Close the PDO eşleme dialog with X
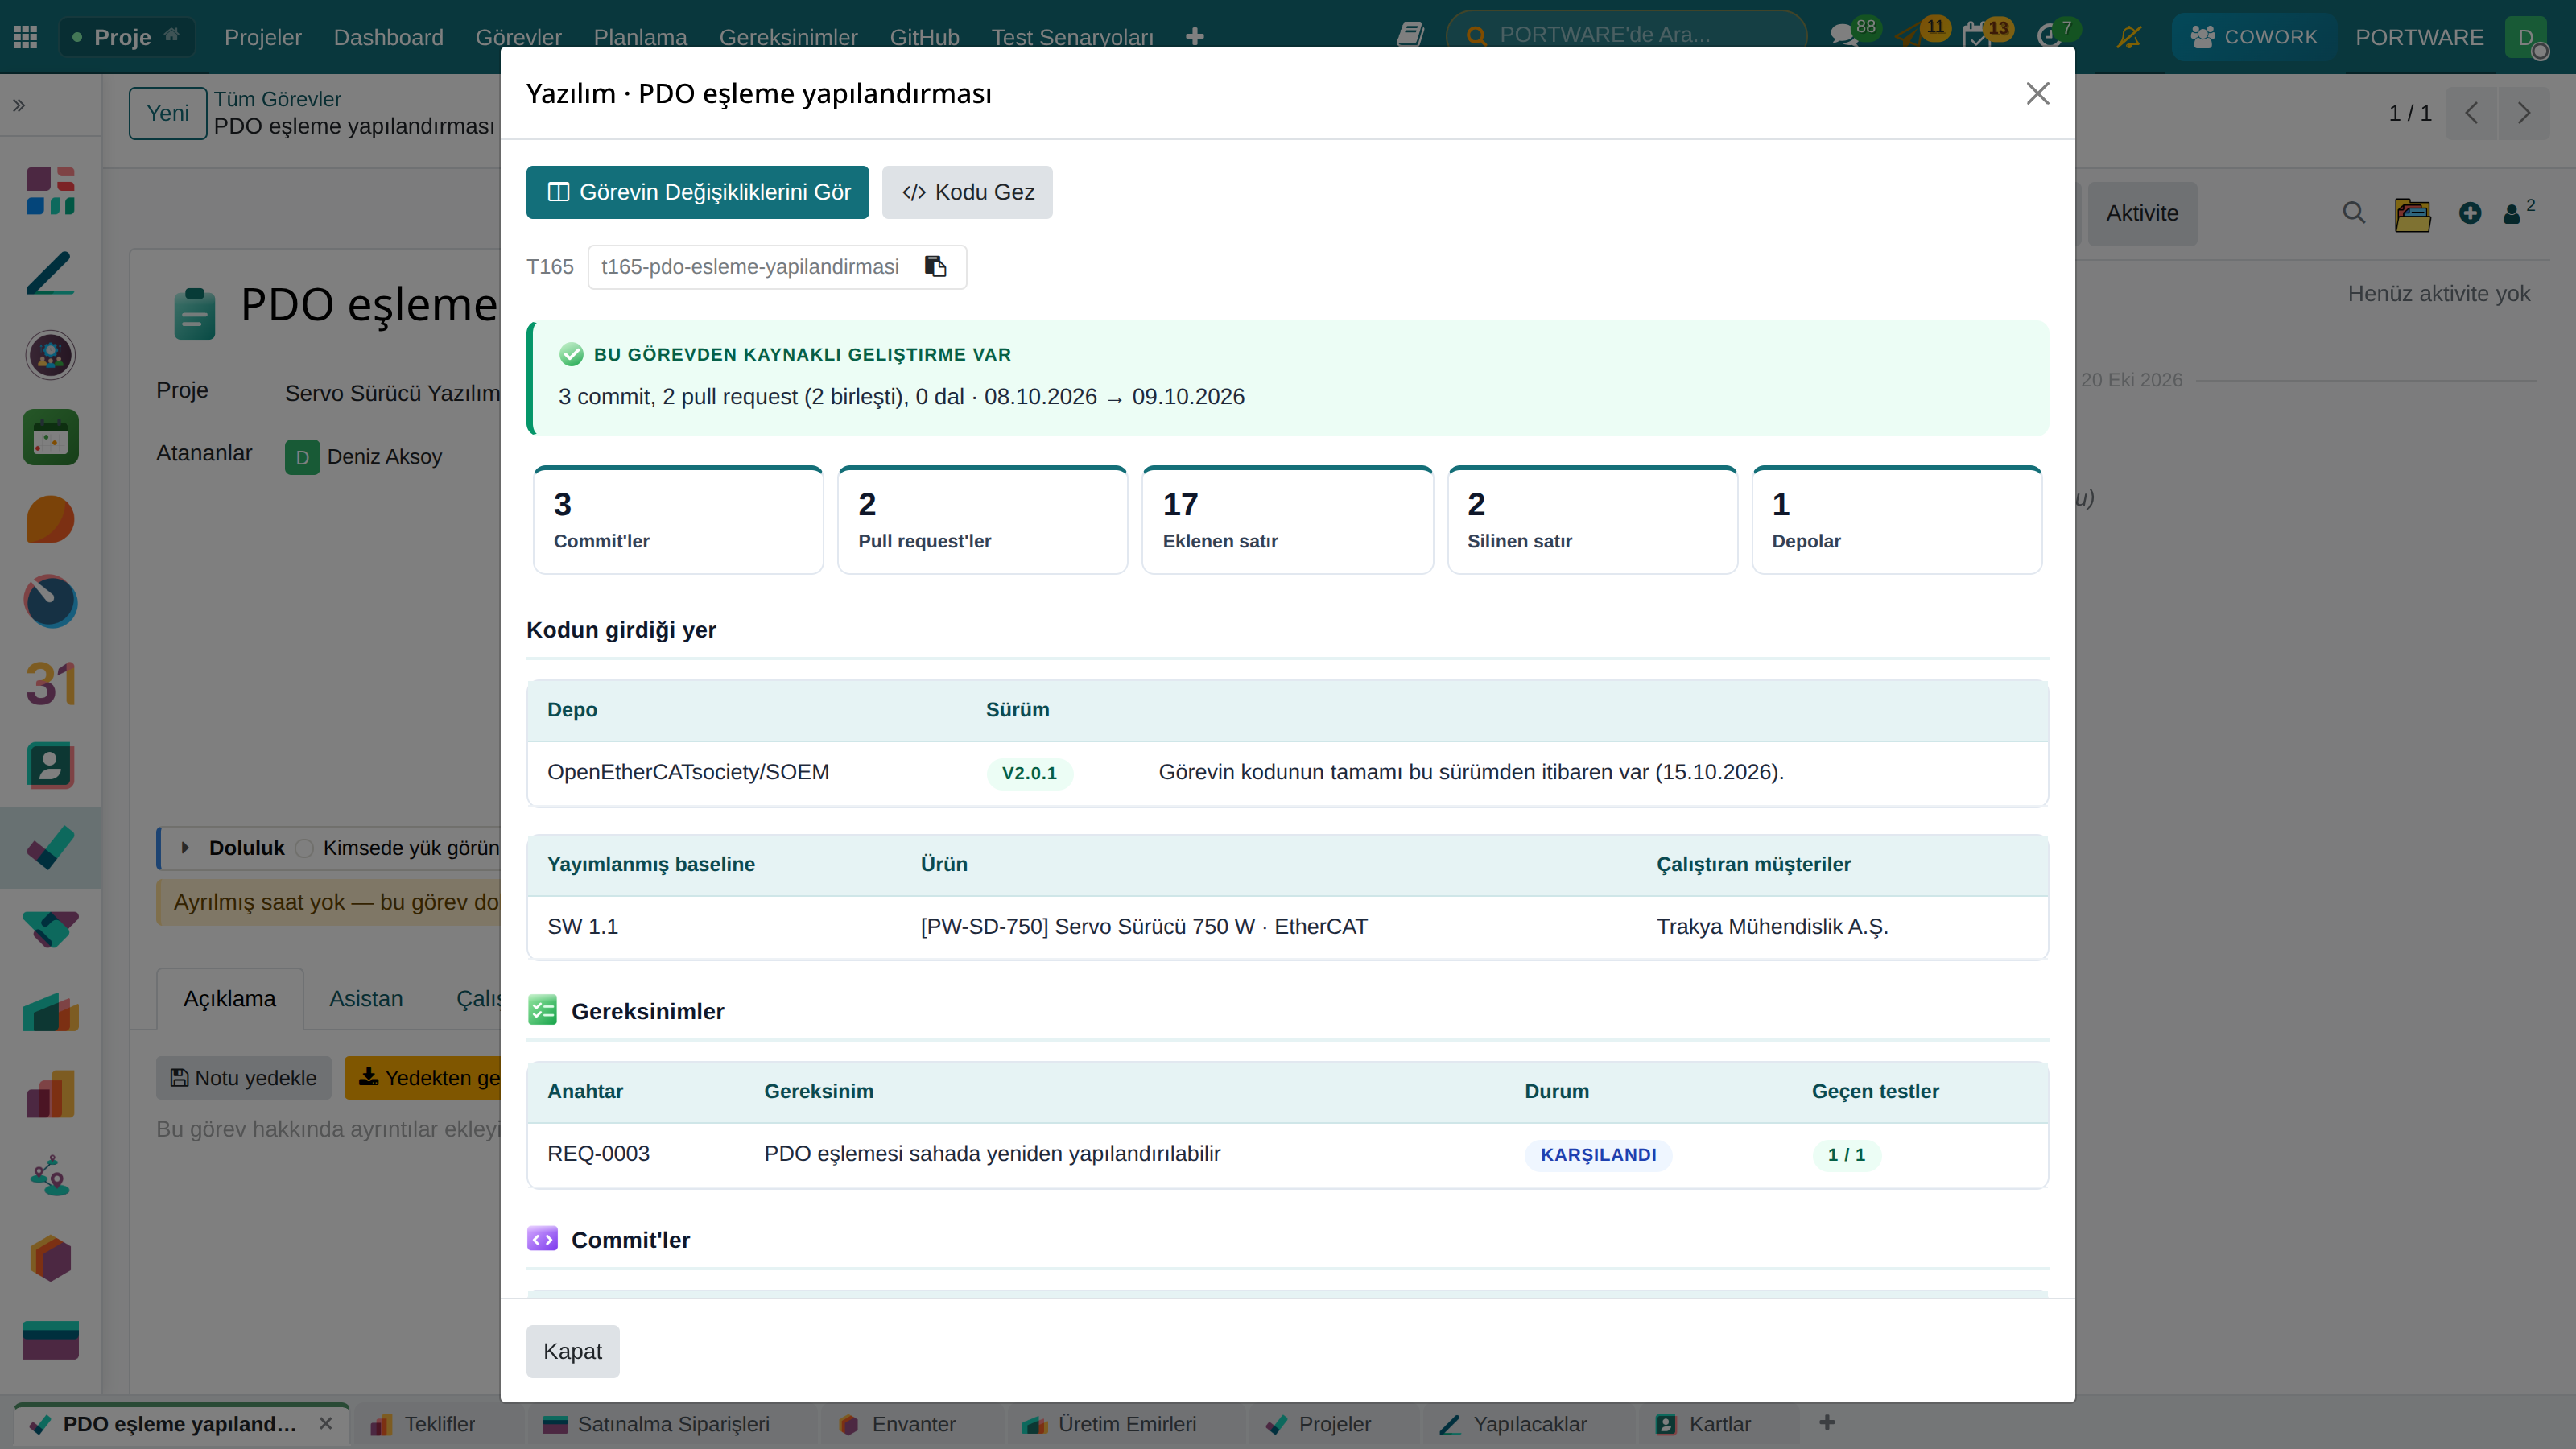The image size is (2576, 1449). pos(2037,93)
